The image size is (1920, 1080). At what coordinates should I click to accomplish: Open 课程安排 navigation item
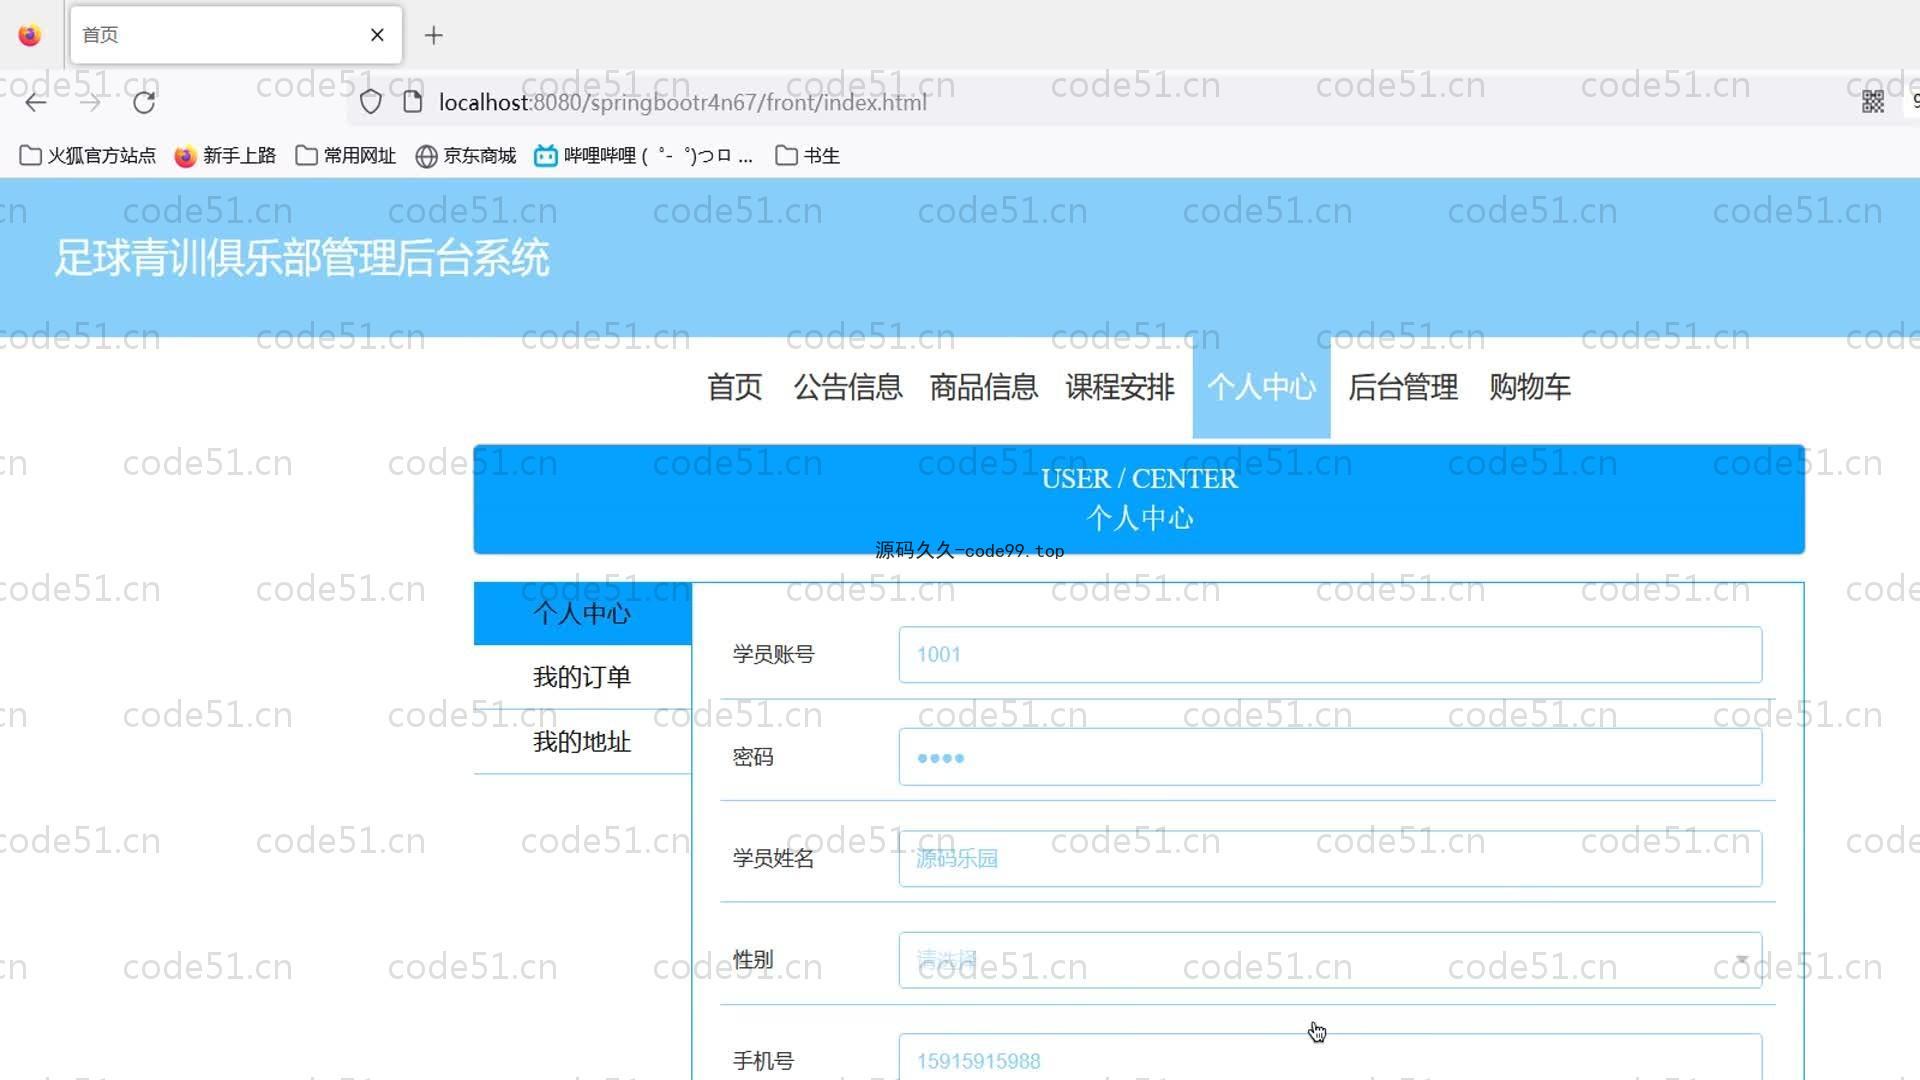point(1120,387)
